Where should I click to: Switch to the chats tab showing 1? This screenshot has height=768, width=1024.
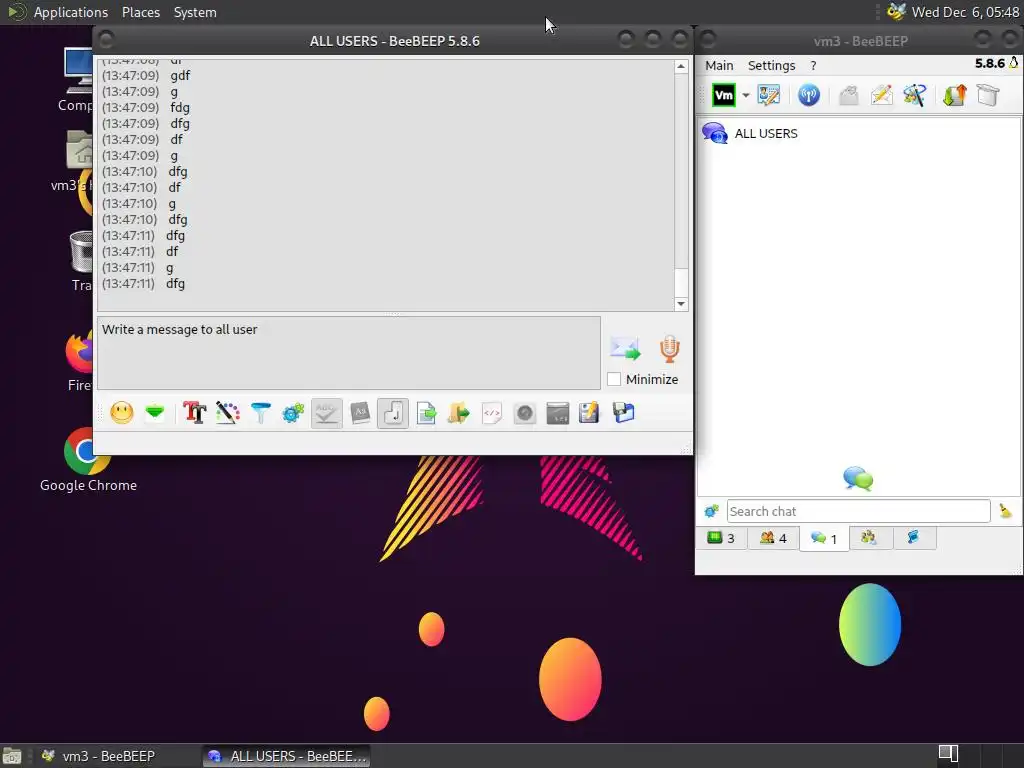pyautogui.click(x=824, y=539)
